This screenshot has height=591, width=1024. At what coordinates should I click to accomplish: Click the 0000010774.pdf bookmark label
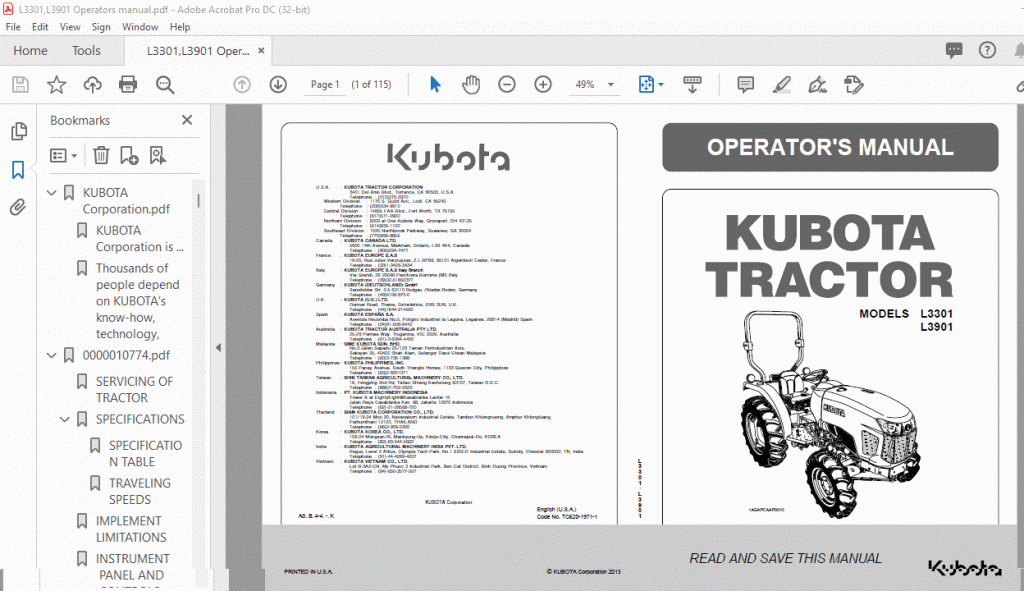126,355
